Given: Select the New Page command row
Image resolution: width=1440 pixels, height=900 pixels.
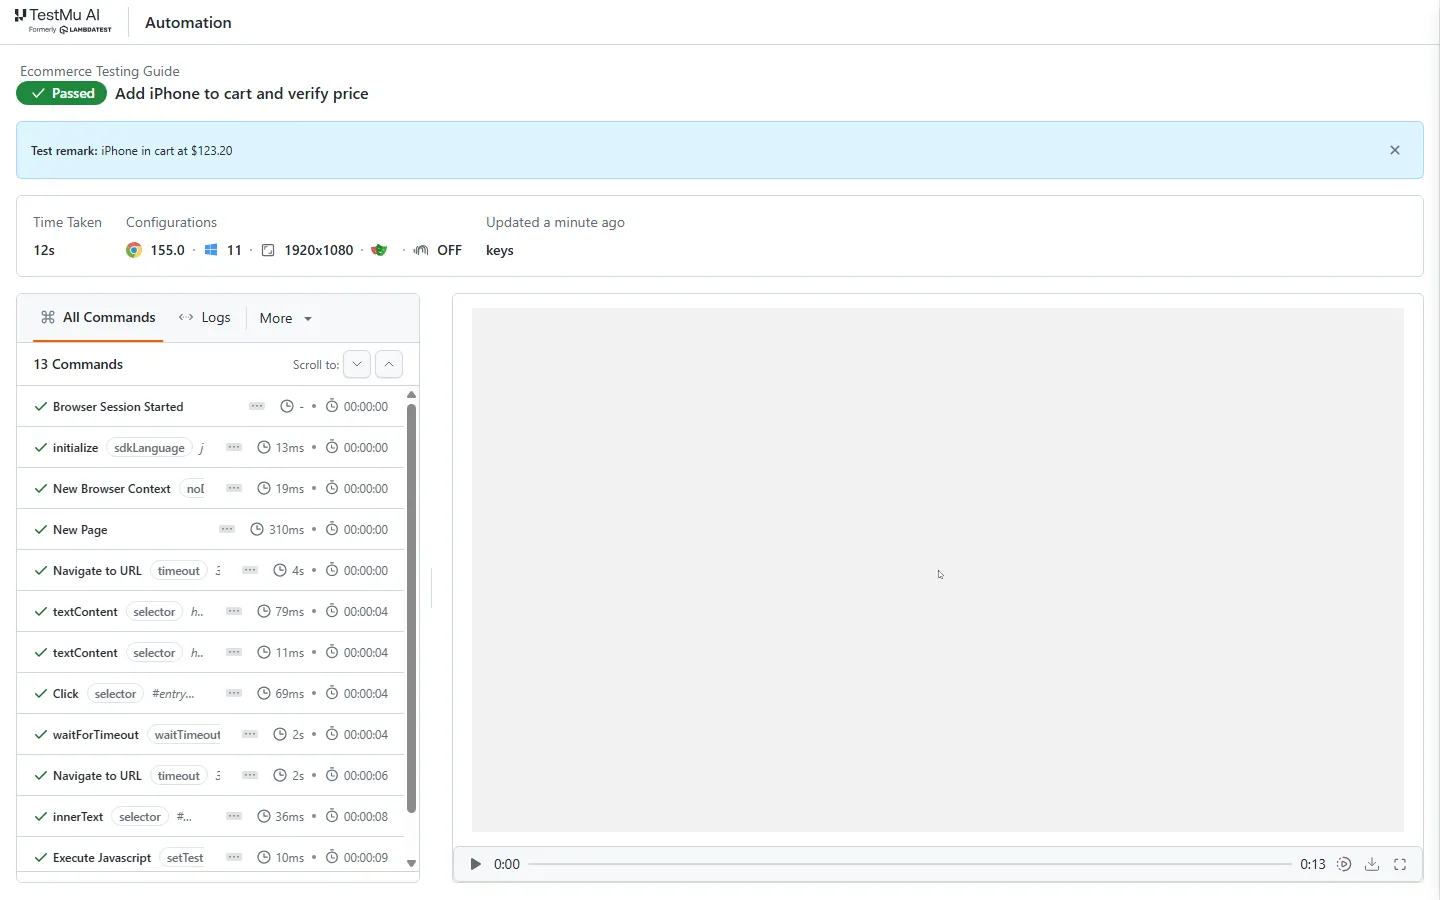Looking at the screenshot, I should tap(210, 529).
